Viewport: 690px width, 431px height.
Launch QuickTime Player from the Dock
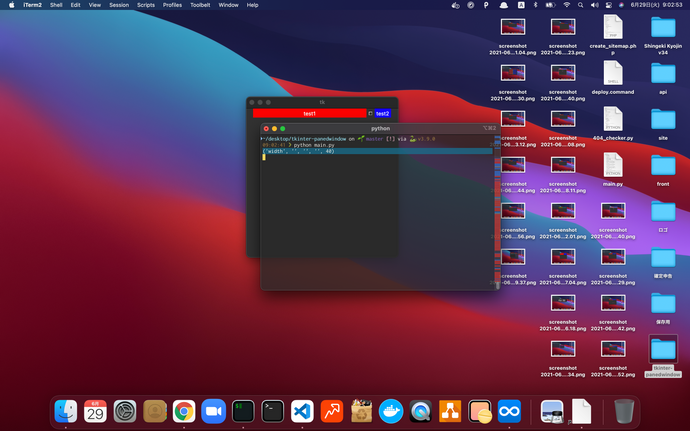420,411
